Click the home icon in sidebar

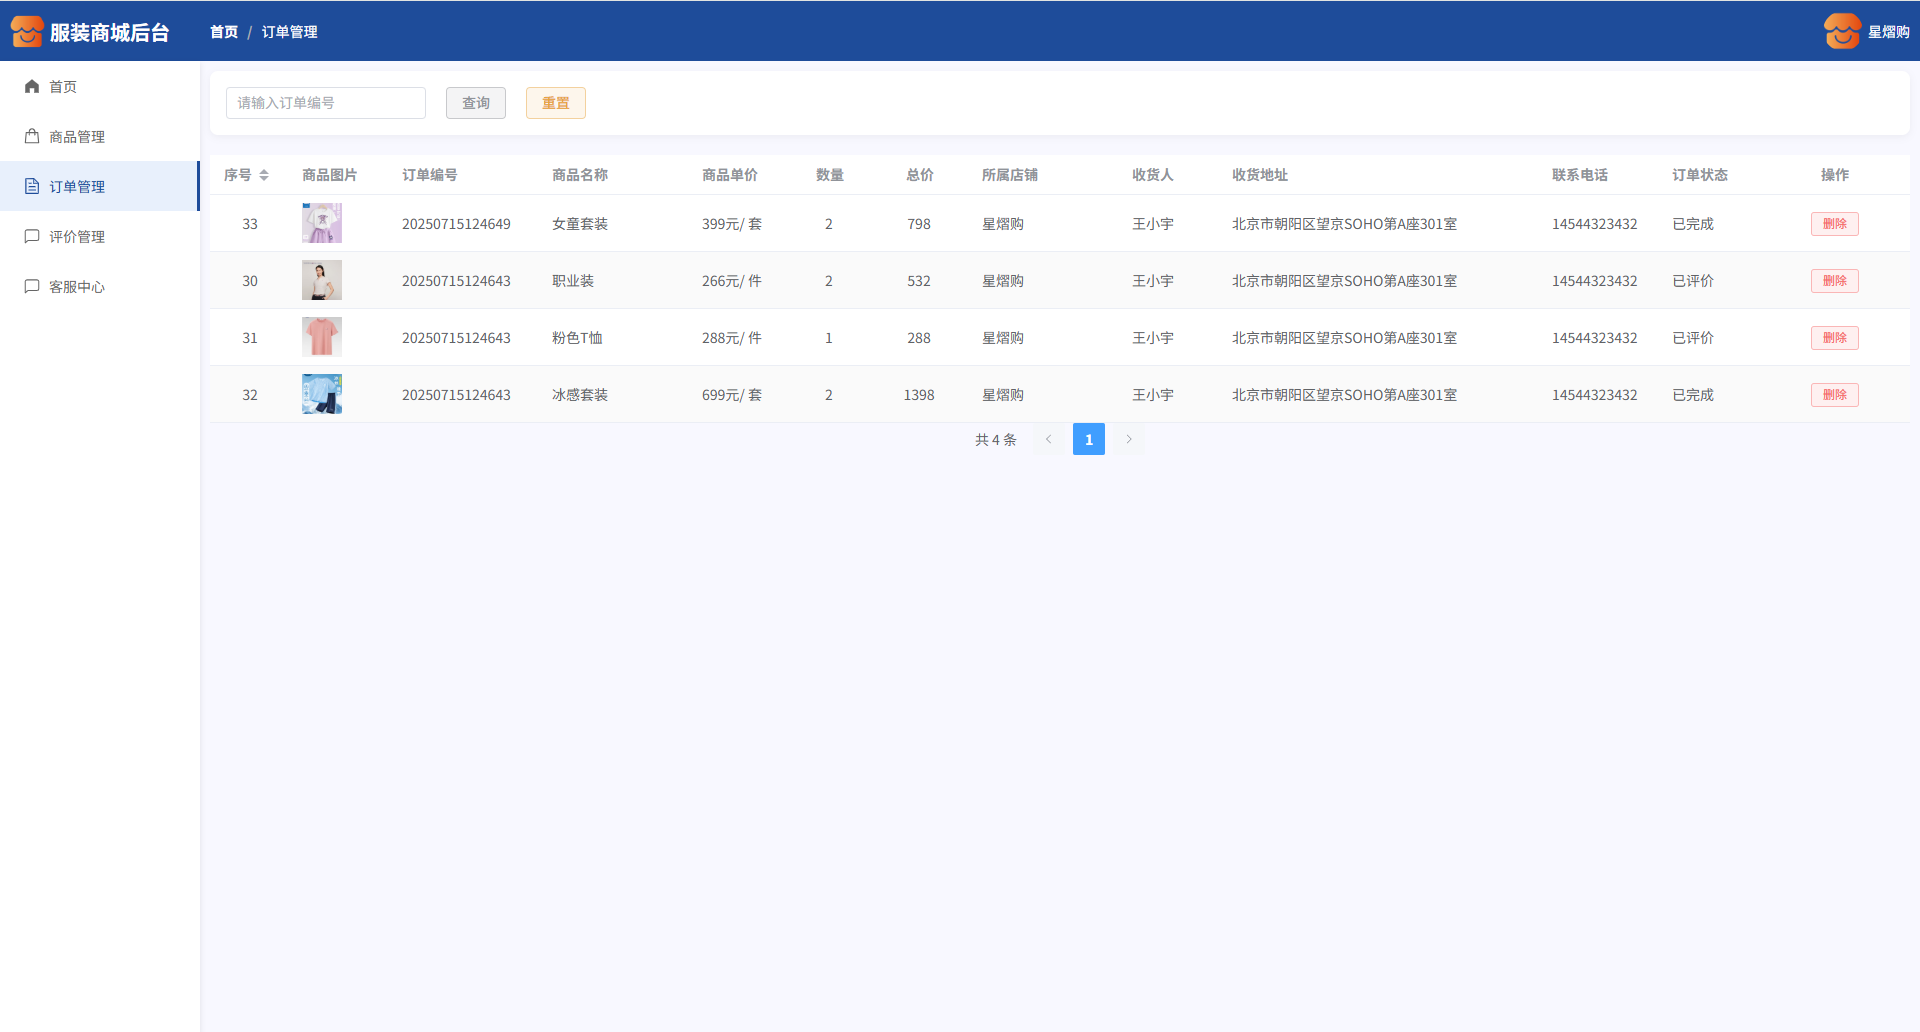click(32, 87)
